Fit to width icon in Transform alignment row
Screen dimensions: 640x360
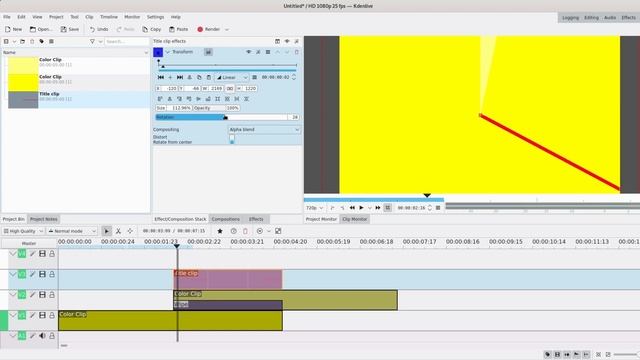tap(237, 99)
